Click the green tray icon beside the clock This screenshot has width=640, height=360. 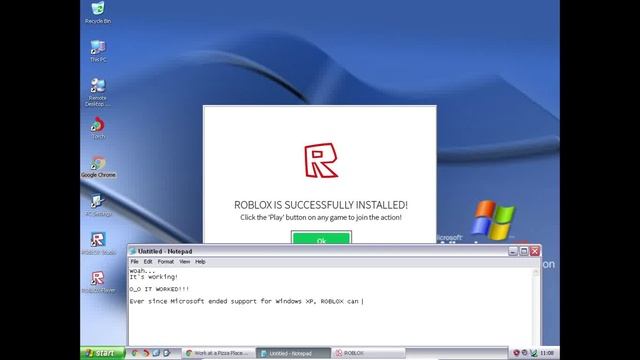pyautogui.click(x=533, y=353)
